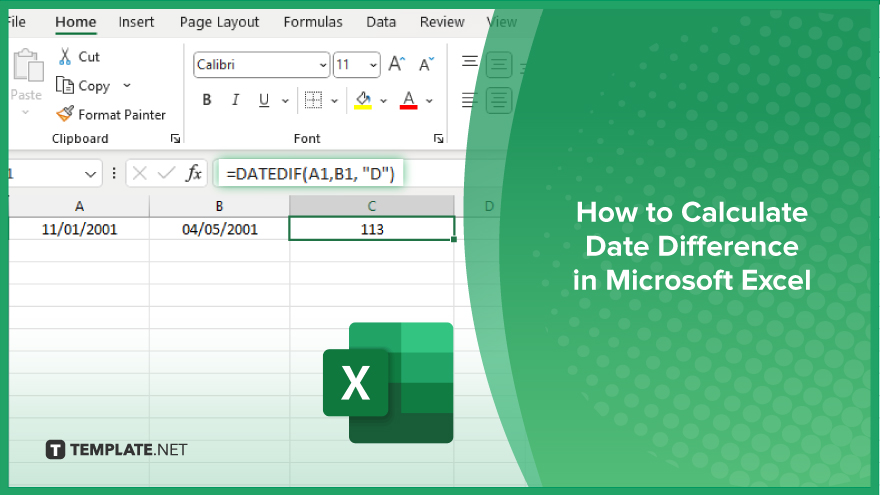
Task: Switch to the Insert tab
Action: pos(136,22)
